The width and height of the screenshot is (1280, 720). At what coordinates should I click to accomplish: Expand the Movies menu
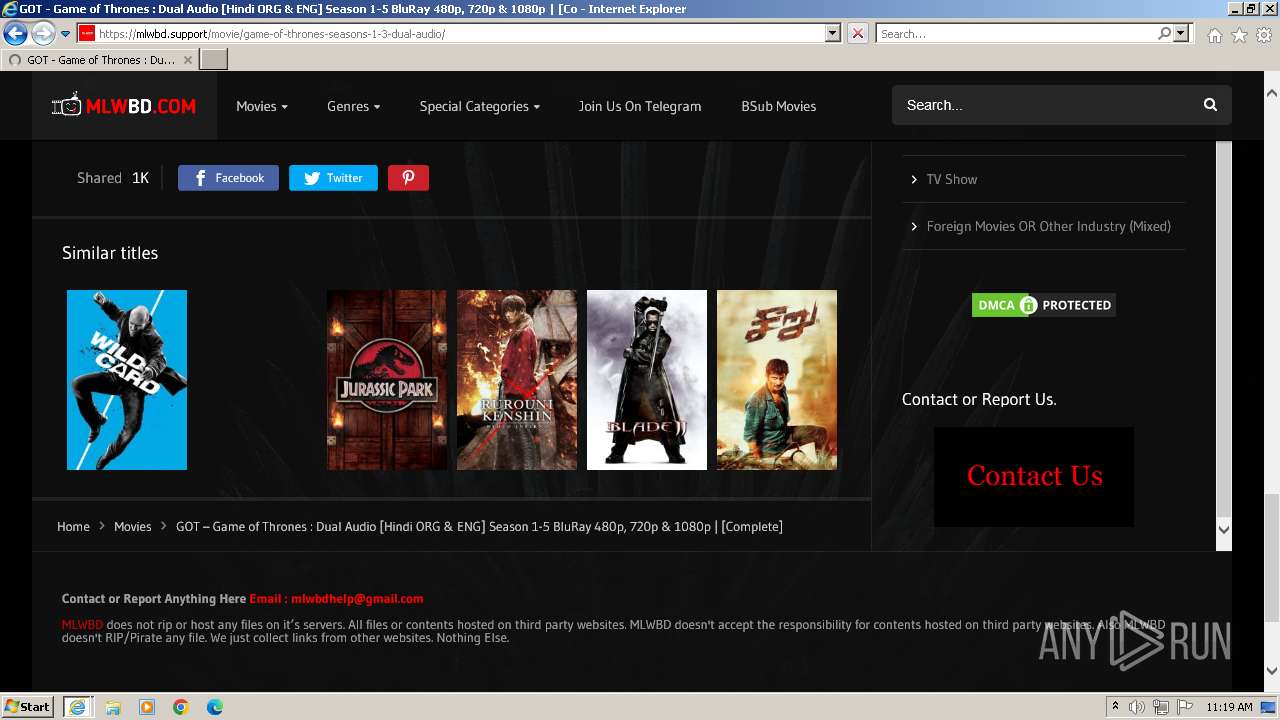coord(262,106)
